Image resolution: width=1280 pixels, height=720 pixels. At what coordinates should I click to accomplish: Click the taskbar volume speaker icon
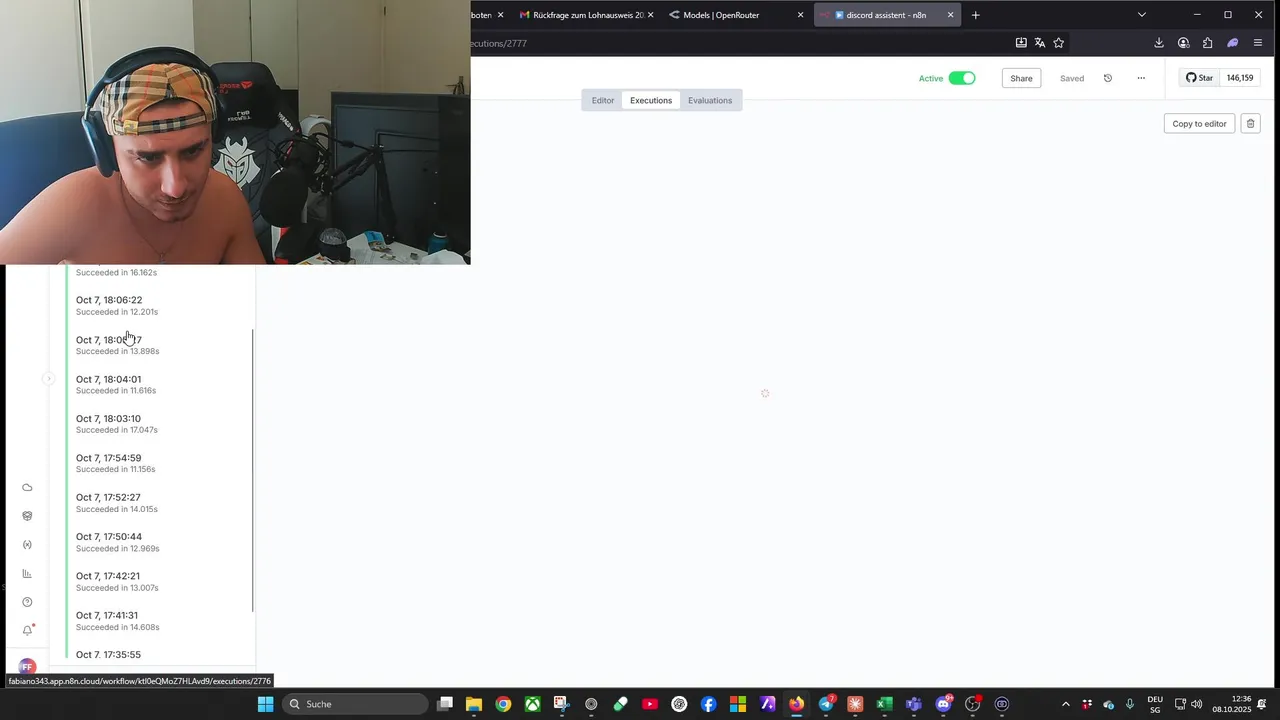[x=1197, y=704]
